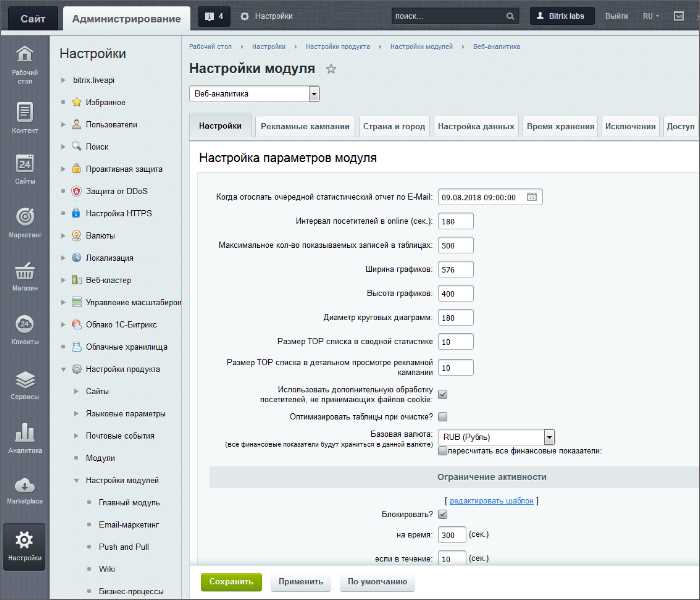The height and width of the screenshot is (600, 700).
Task: Toggle the Блокировать? checkbox
Action: coord(442,514)
